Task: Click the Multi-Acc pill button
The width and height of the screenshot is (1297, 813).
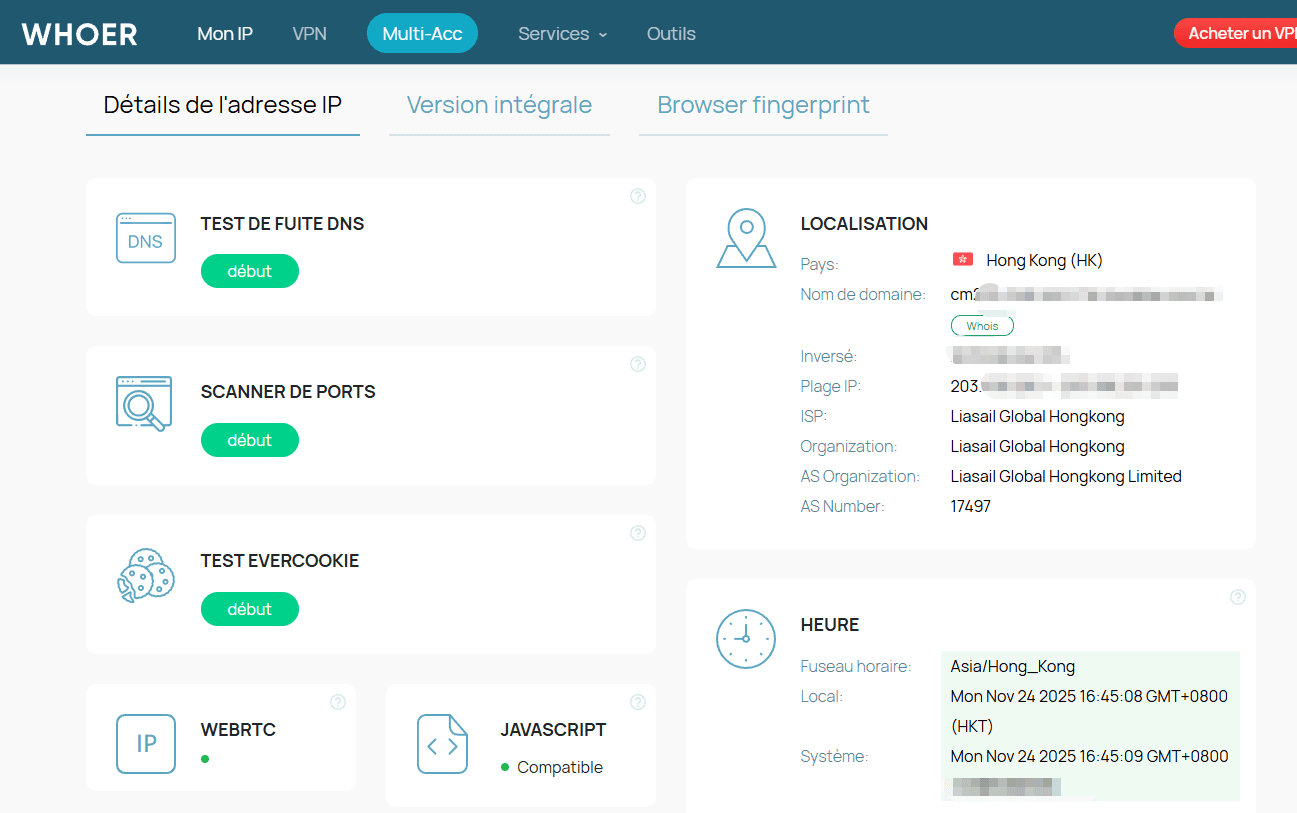Action: click(x=422, y=34)
